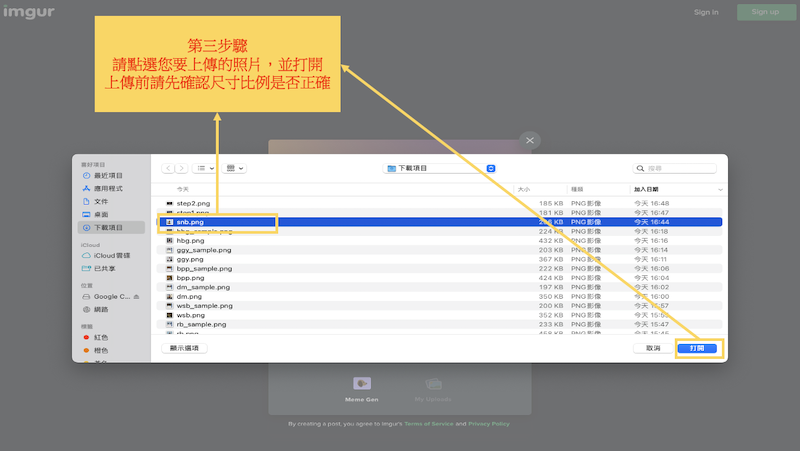800x451 pixels.
Task: Open the 文件 folder in sidebar
Action: [101, 201]
